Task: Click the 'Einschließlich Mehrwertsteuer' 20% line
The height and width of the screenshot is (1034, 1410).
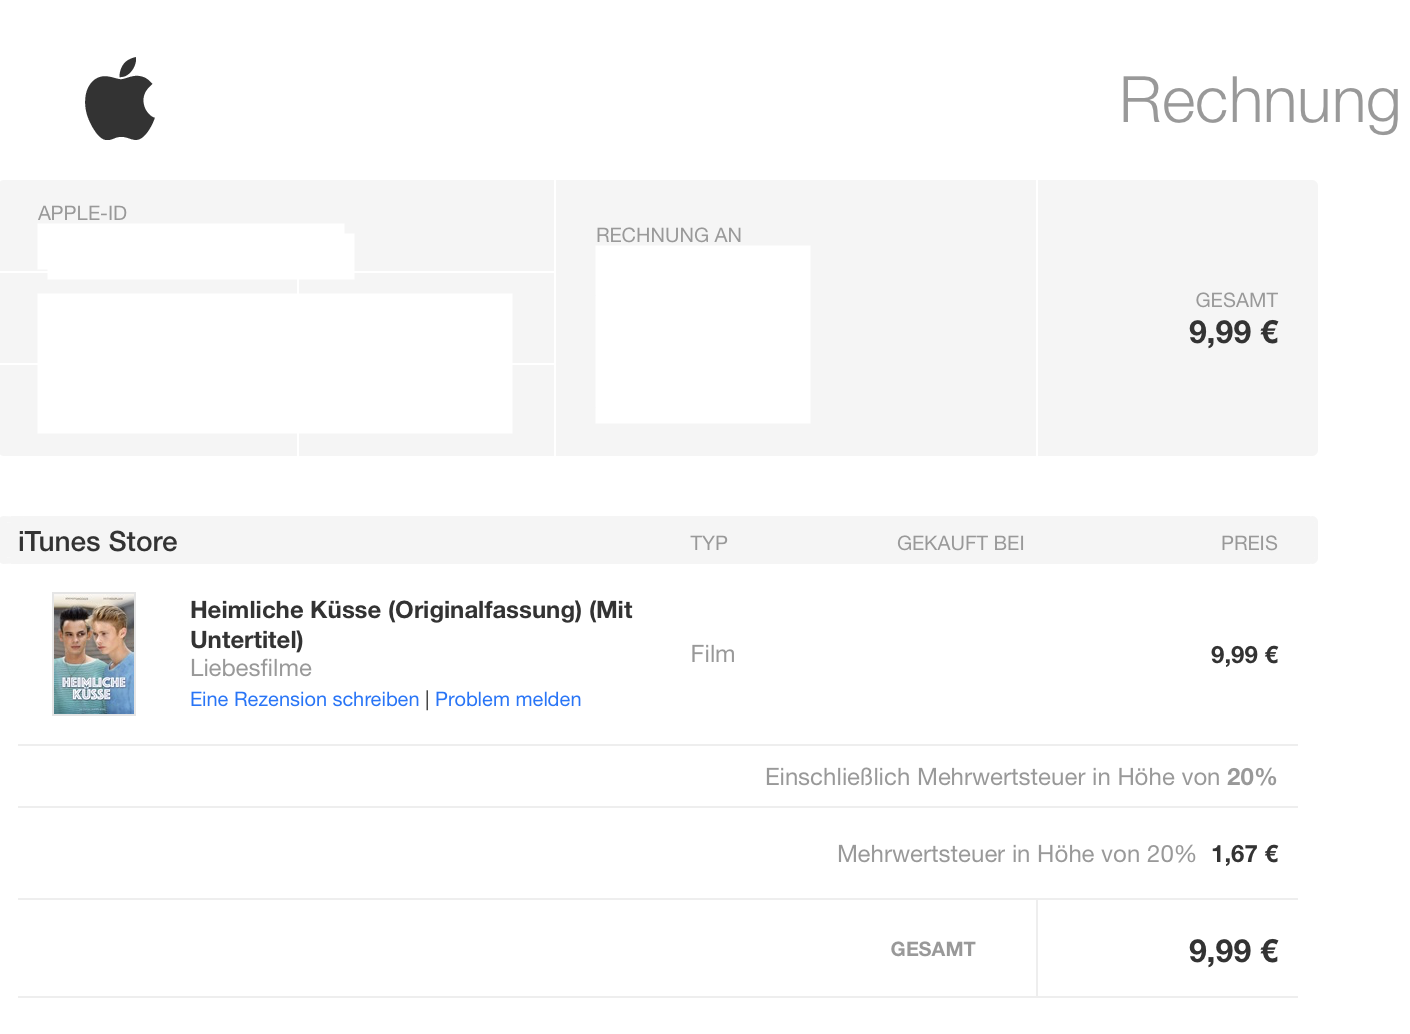Action: click(x=1020, y=777)
